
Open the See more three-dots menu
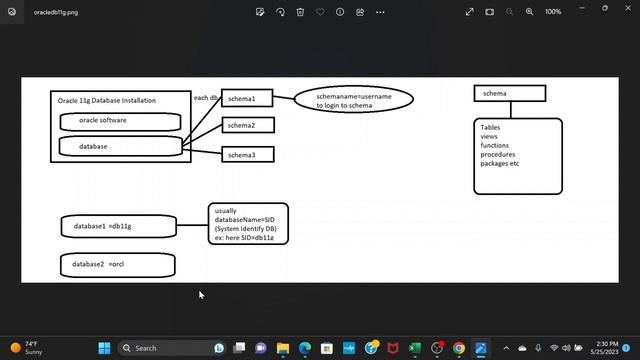coord(380,12)
